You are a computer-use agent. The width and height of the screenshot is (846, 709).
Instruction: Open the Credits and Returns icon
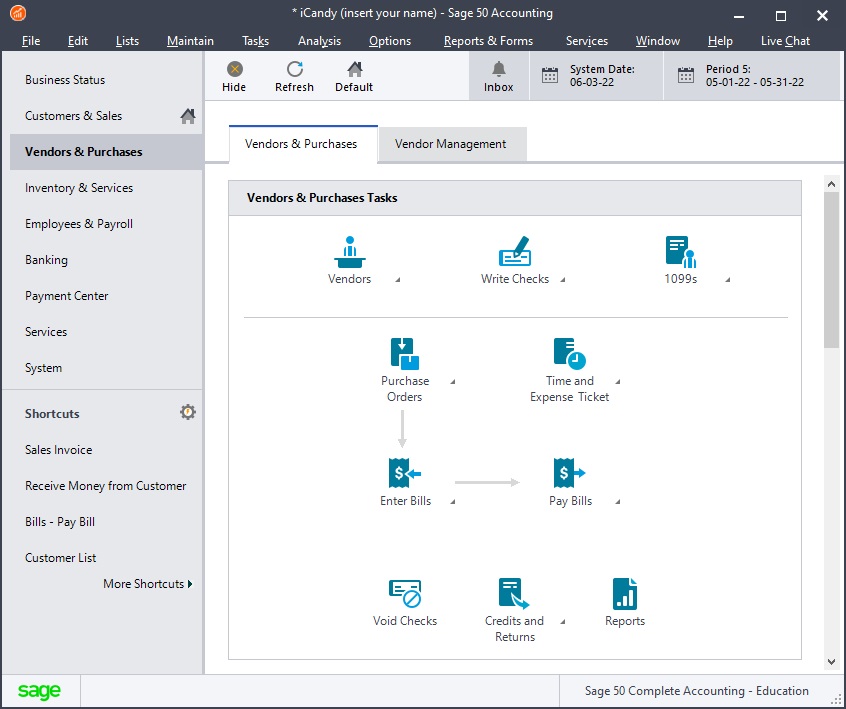coord(514,593)
